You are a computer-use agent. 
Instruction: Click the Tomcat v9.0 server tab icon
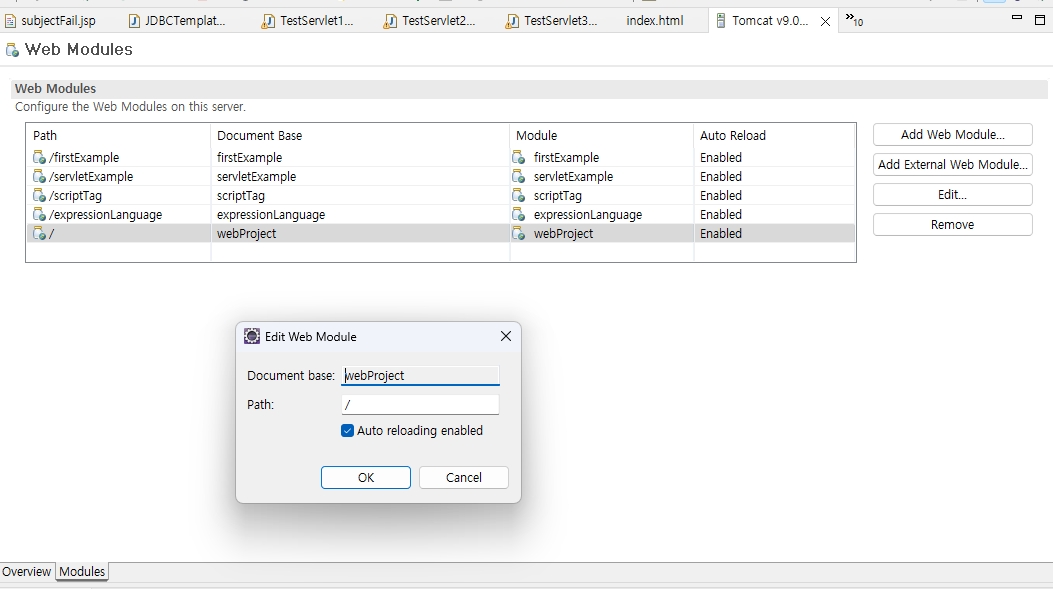pyautogui.click(x=721, y=21)
